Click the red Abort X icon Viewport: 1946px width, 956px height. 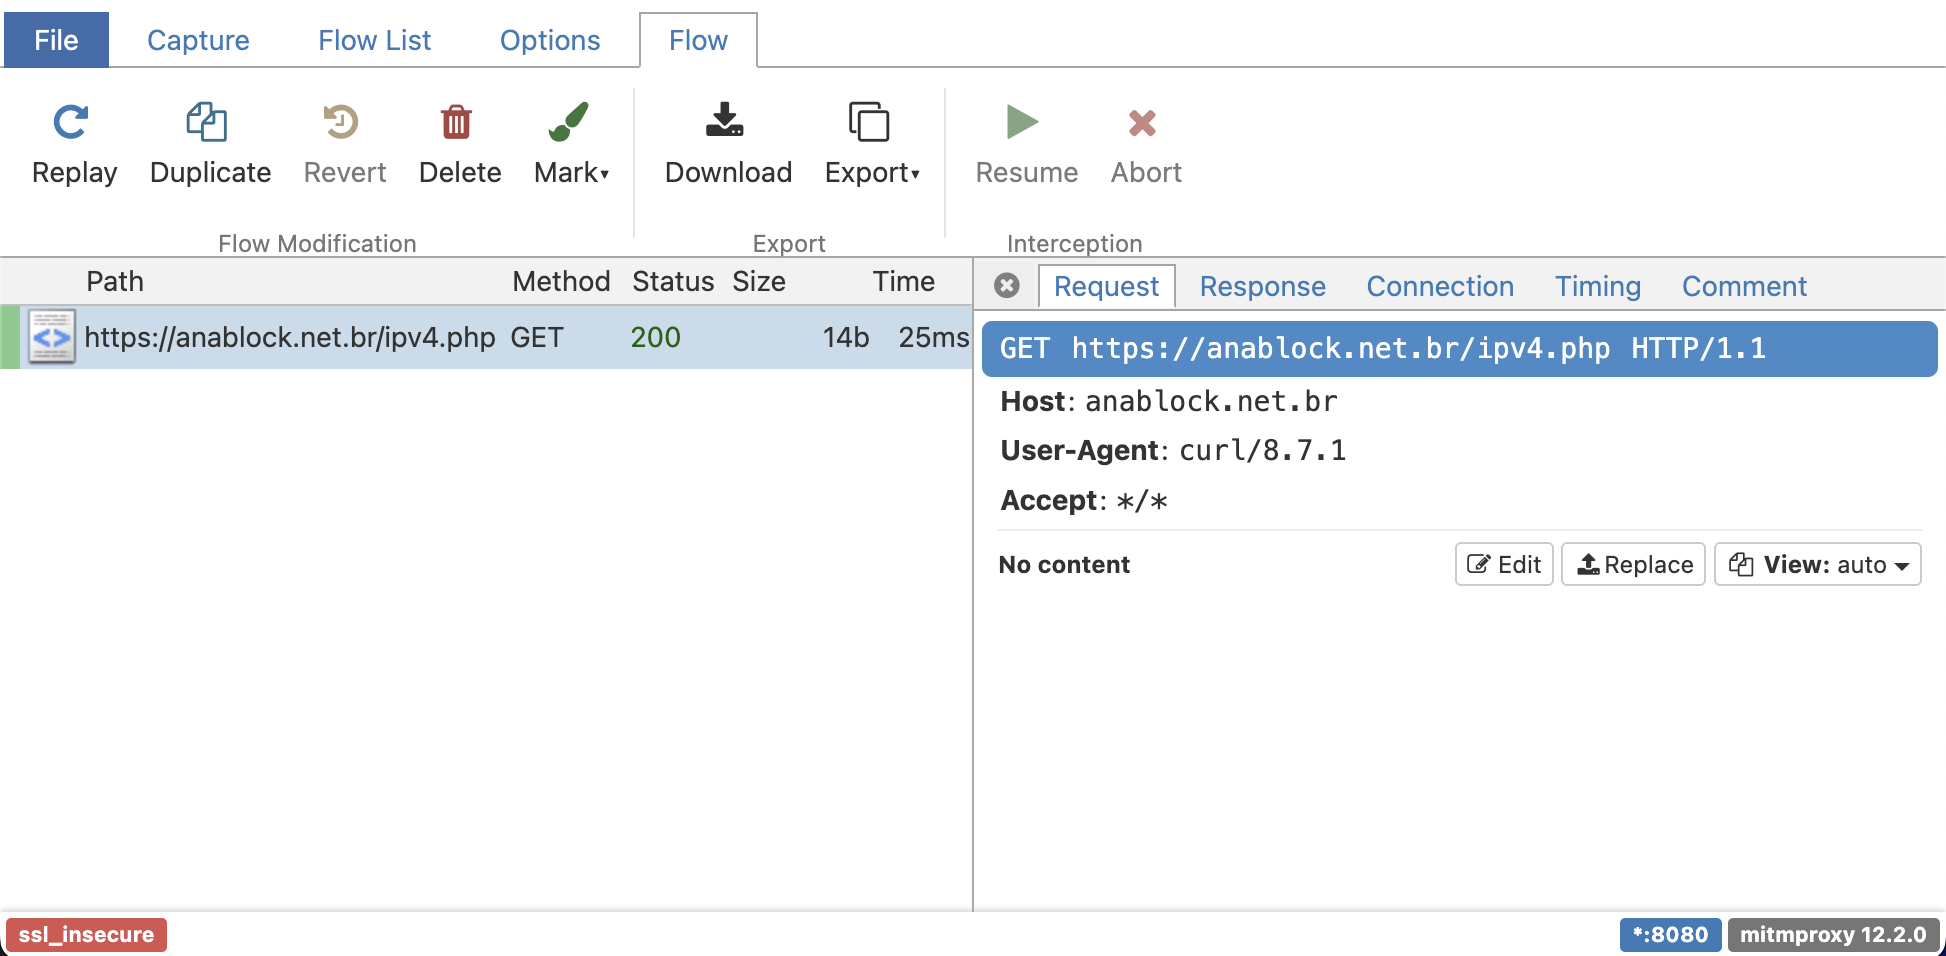pos(1142,123)
